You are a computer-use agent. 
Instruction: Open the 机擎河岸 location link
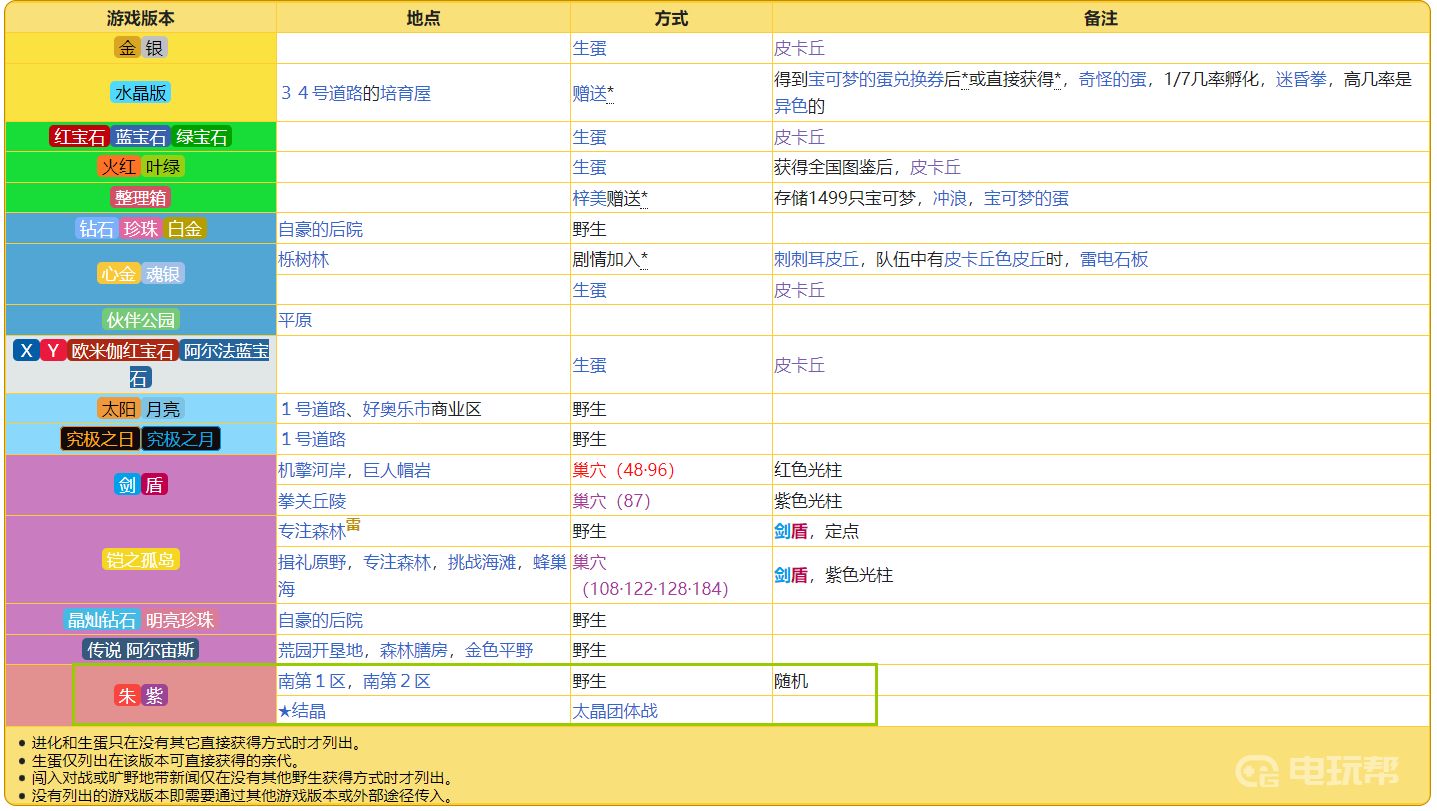tap(312, 470)
